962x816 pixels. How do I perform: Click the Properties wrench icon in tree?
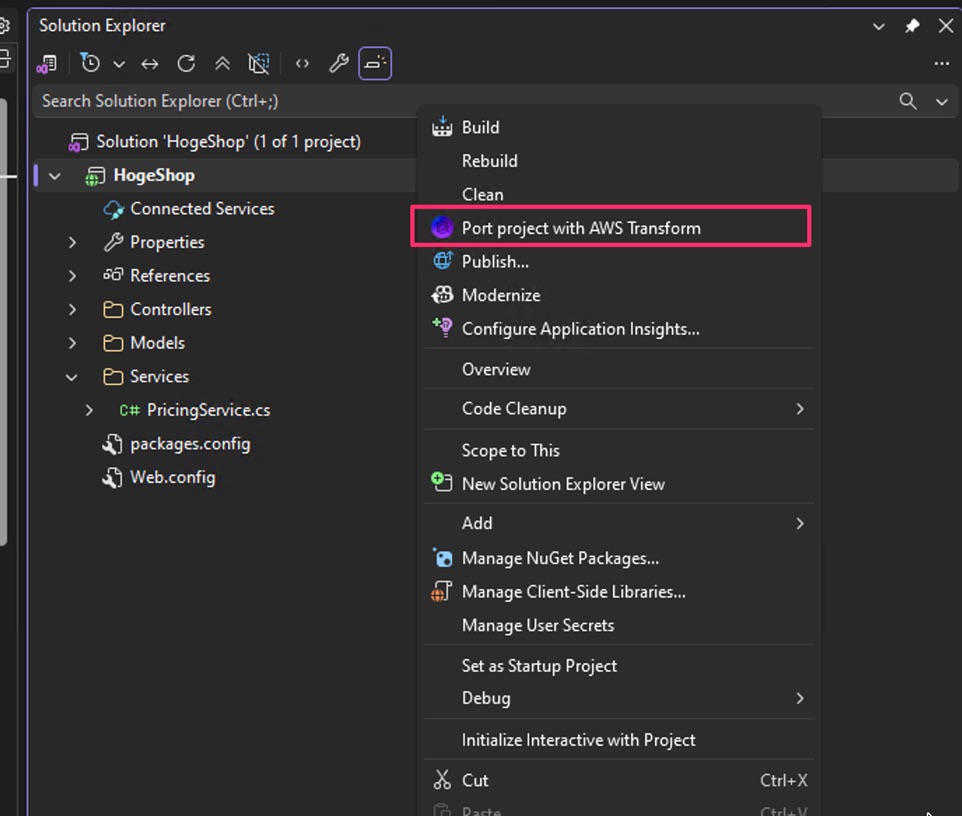click(x=113, y=242)
